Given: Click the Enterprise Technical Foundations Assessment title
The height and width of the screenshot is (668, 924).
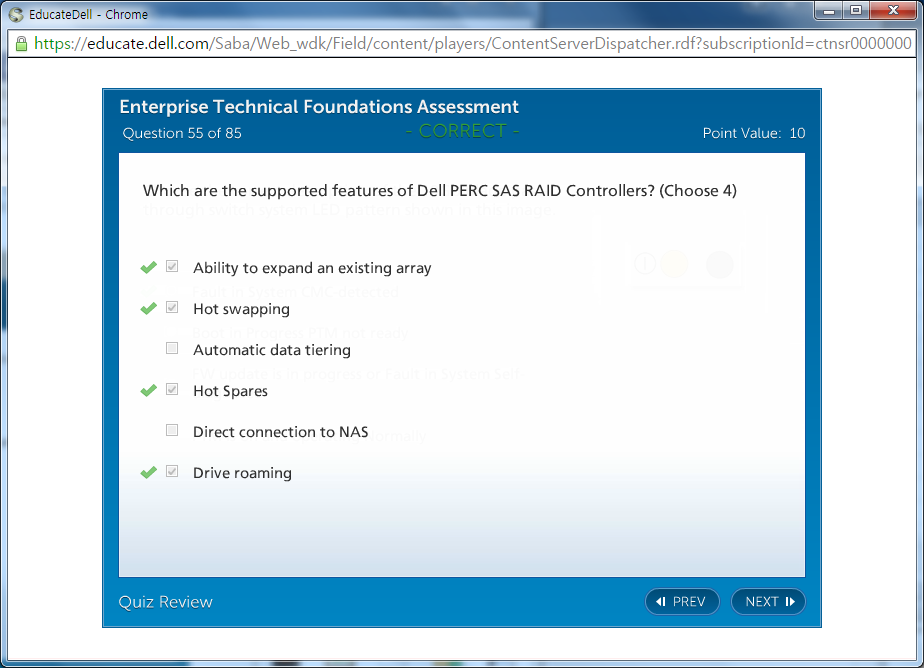Looking at the screenshot, I should tap(318, 107).
